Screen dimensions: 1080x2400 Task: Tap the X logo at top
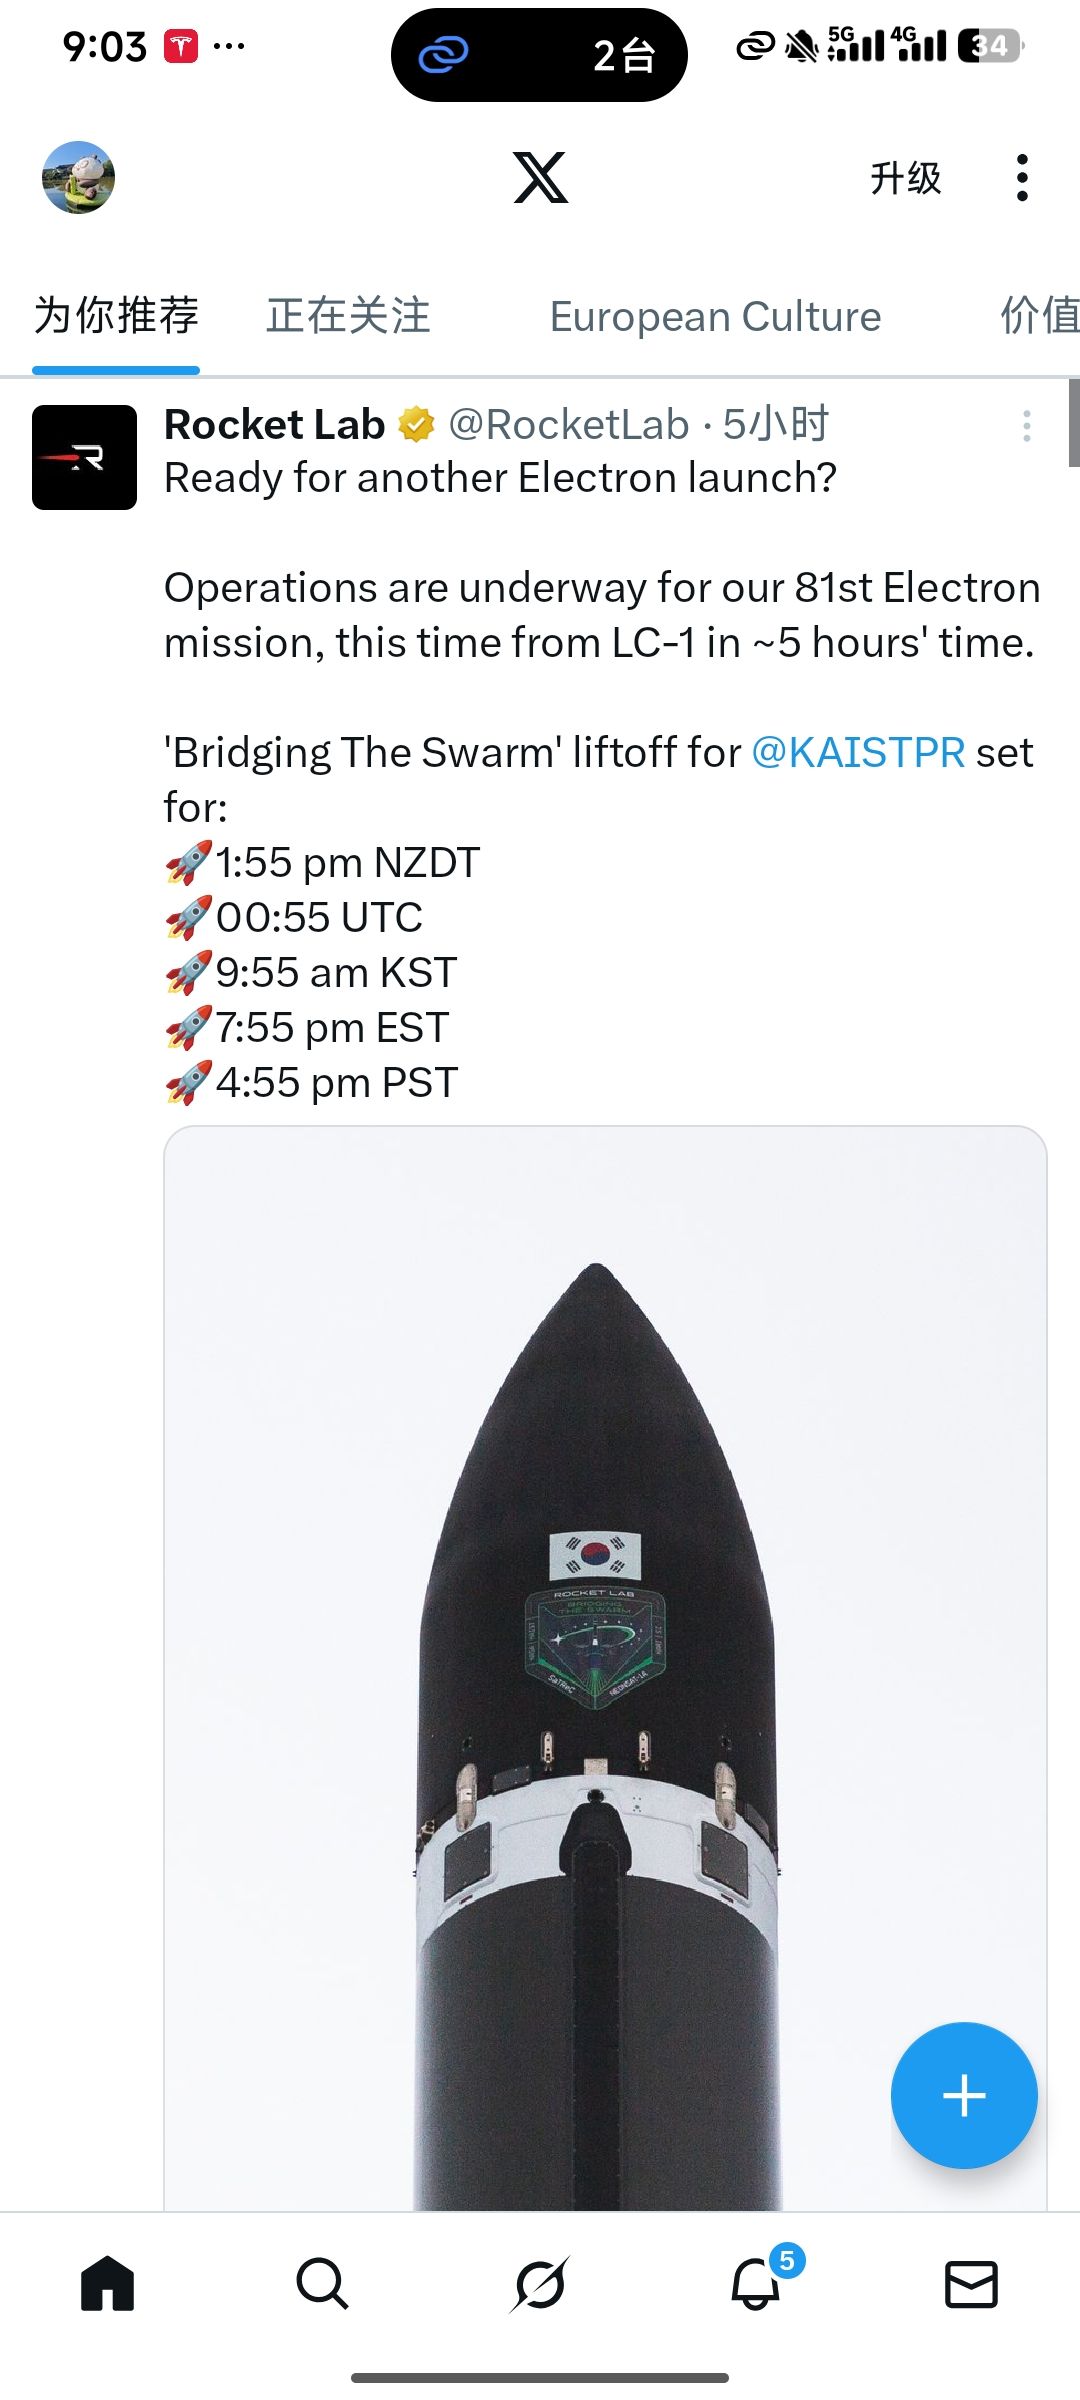[540, 178]
